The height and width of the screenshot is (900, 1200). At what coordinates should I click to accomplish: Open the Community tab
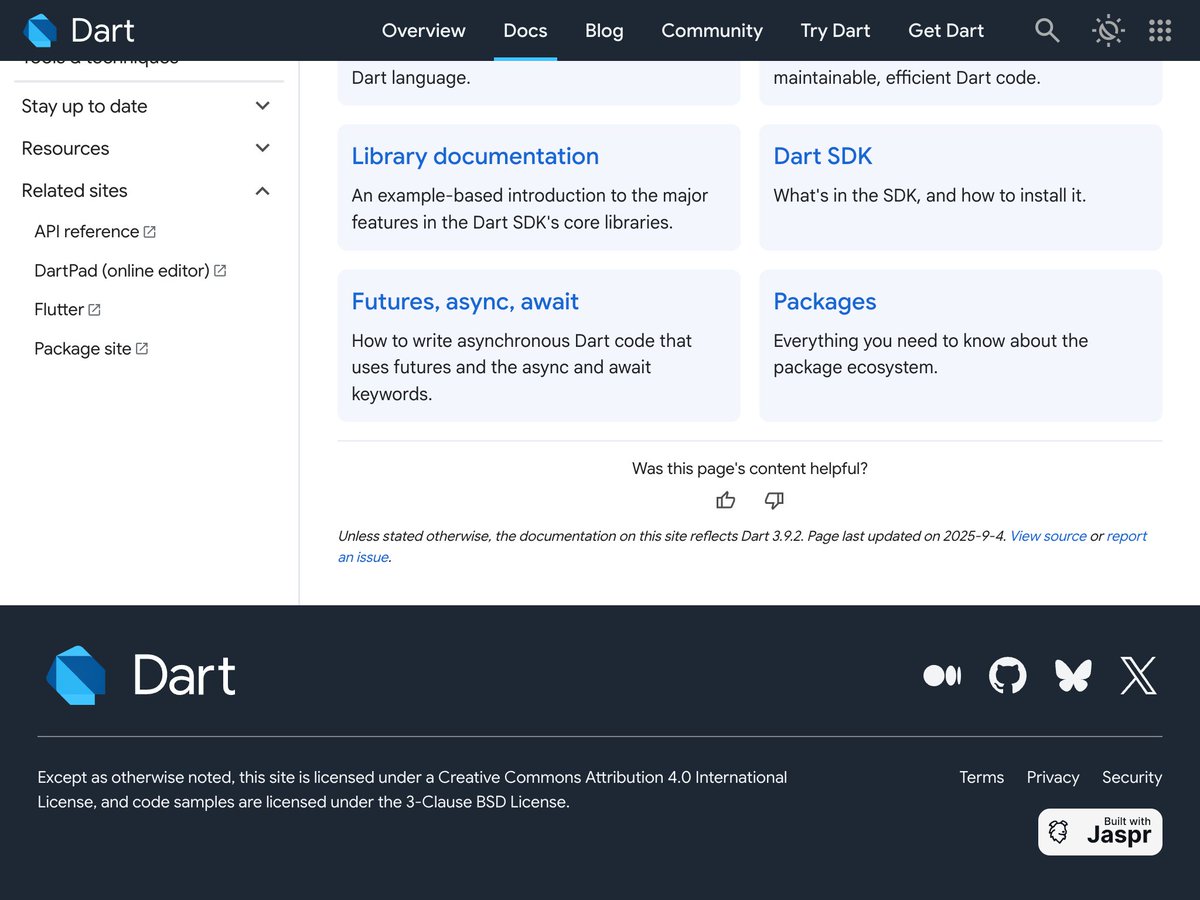(712, 31)
